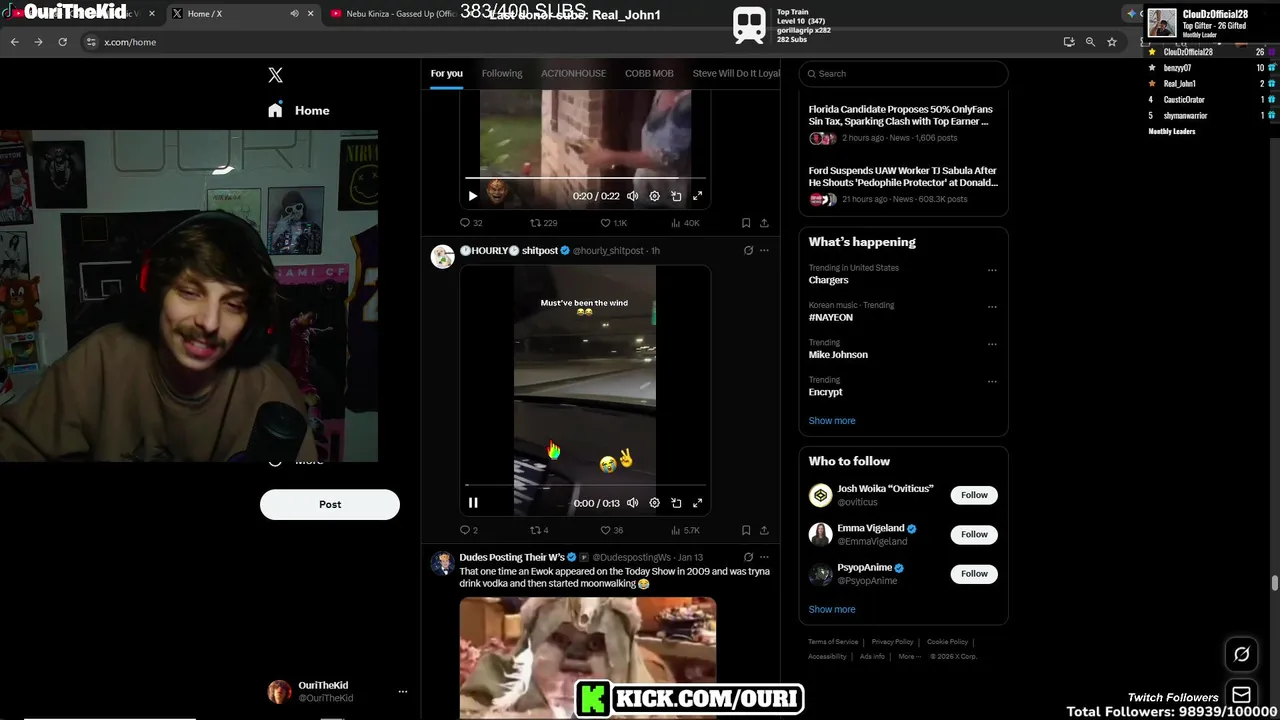This screenshot has height=720, width=1280.
Task: Pause the HOURLY shitpost video
Action: [x=473, y=503]
